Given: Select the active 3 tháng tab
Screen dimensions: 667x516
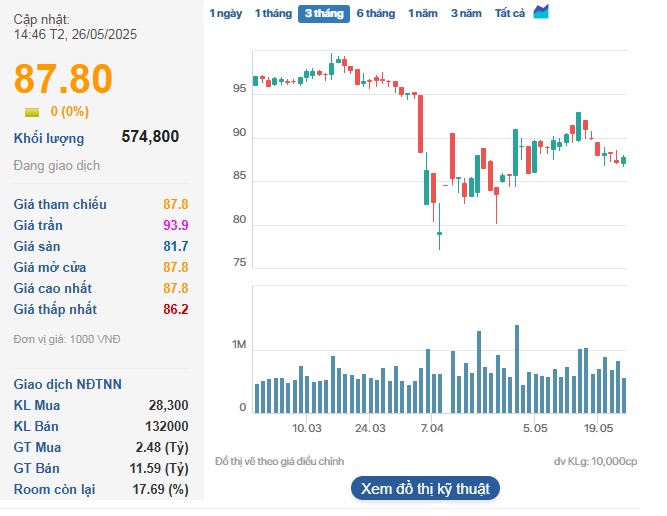Looking at the screenshot, I should coord(323,13).
